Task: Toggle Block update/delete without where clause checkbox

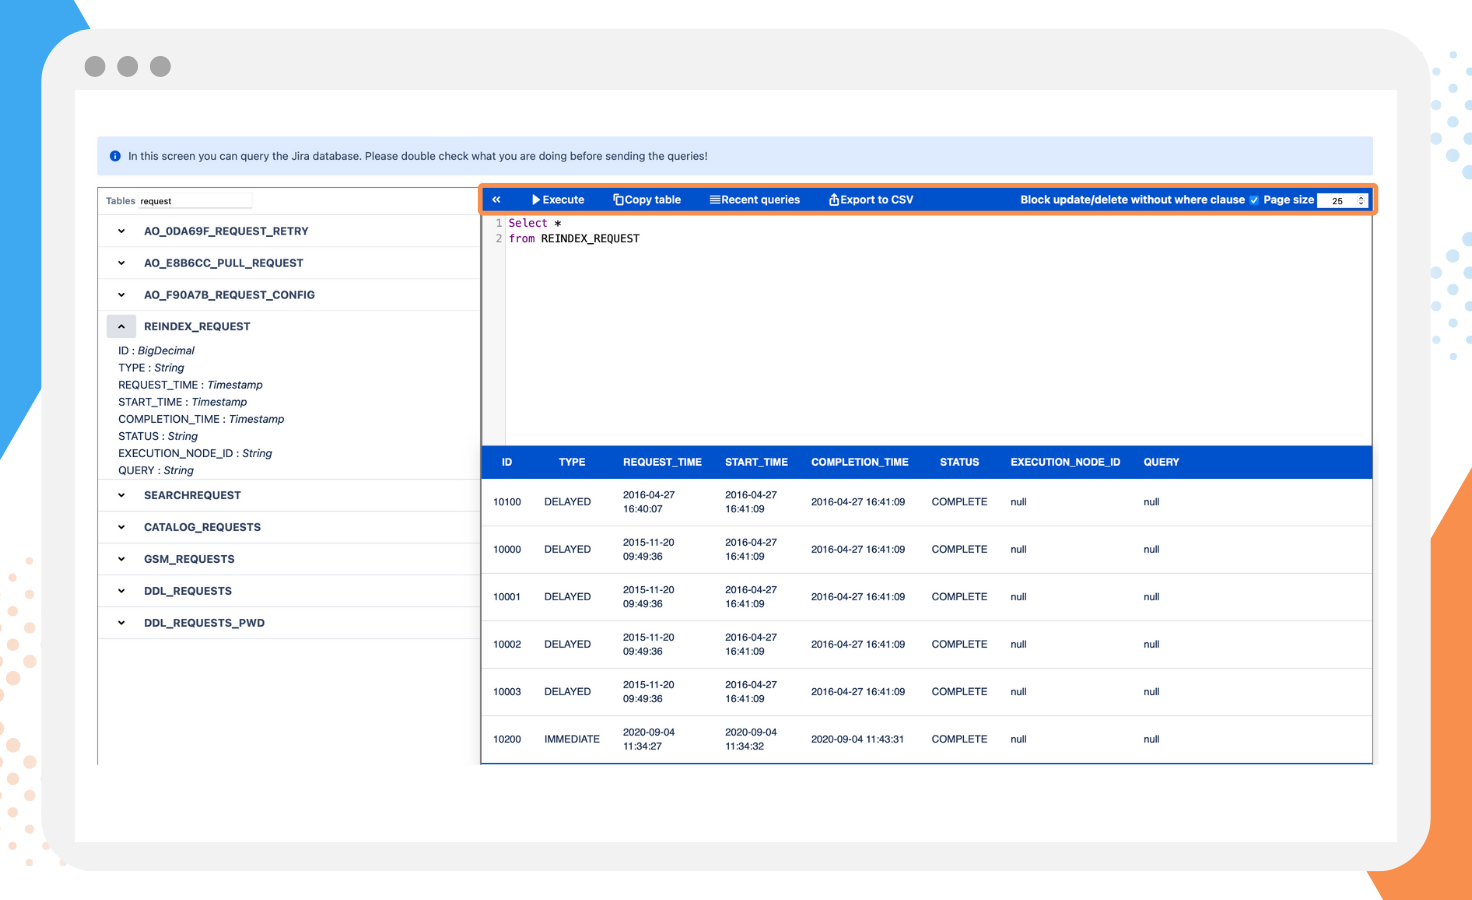Action: tap(1254, 200)
